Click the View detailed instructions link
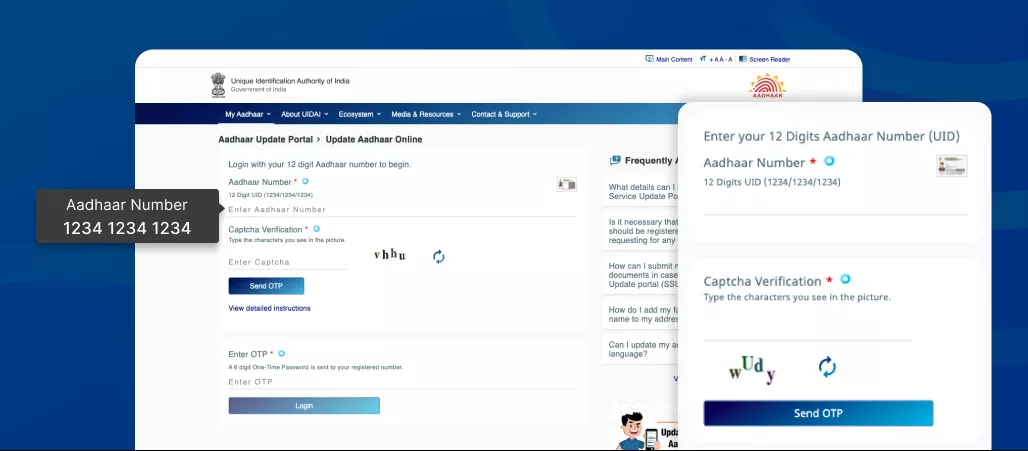Image resolution: width=1028 pixels, height=451 pixels. [269, 308]
